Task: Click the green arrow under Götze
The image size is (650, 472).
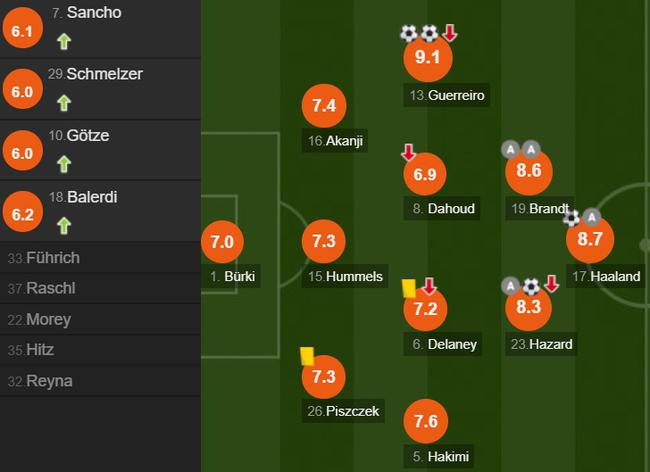Action: 64,163
